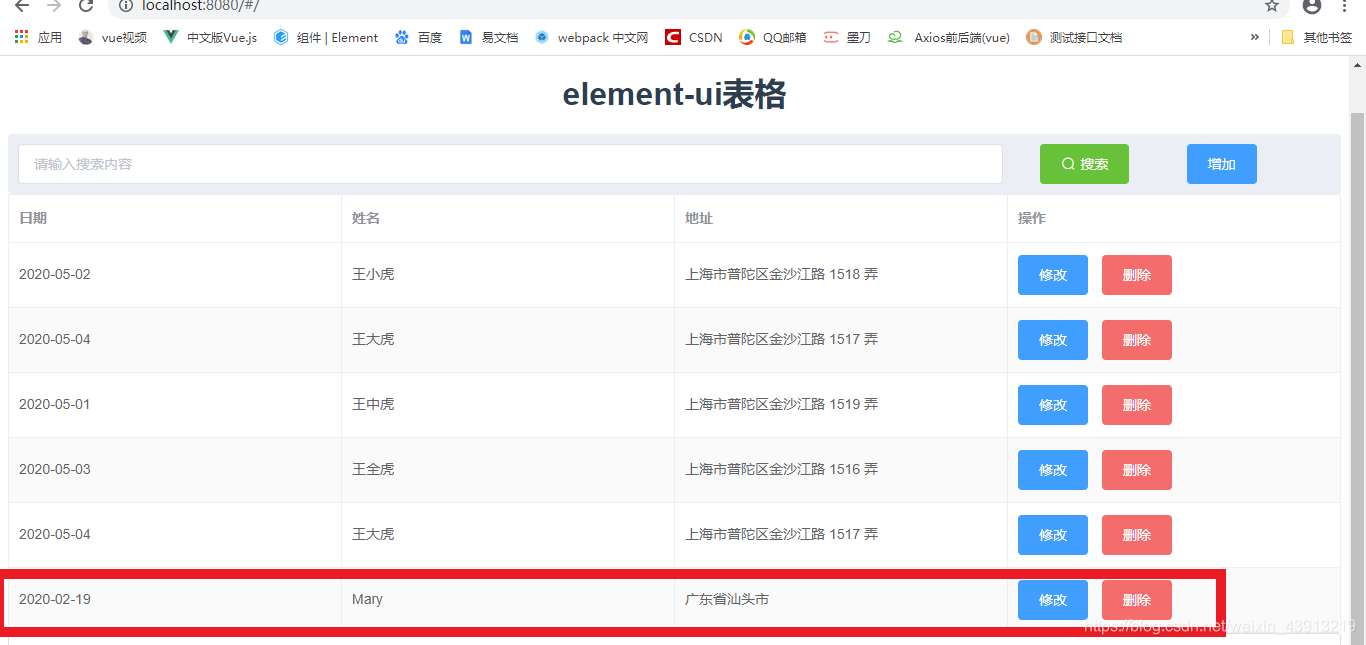The image size is (1366, 645).
Task: Open the 测试接口文档 bookmark
Action: (x=1074, y=37)
